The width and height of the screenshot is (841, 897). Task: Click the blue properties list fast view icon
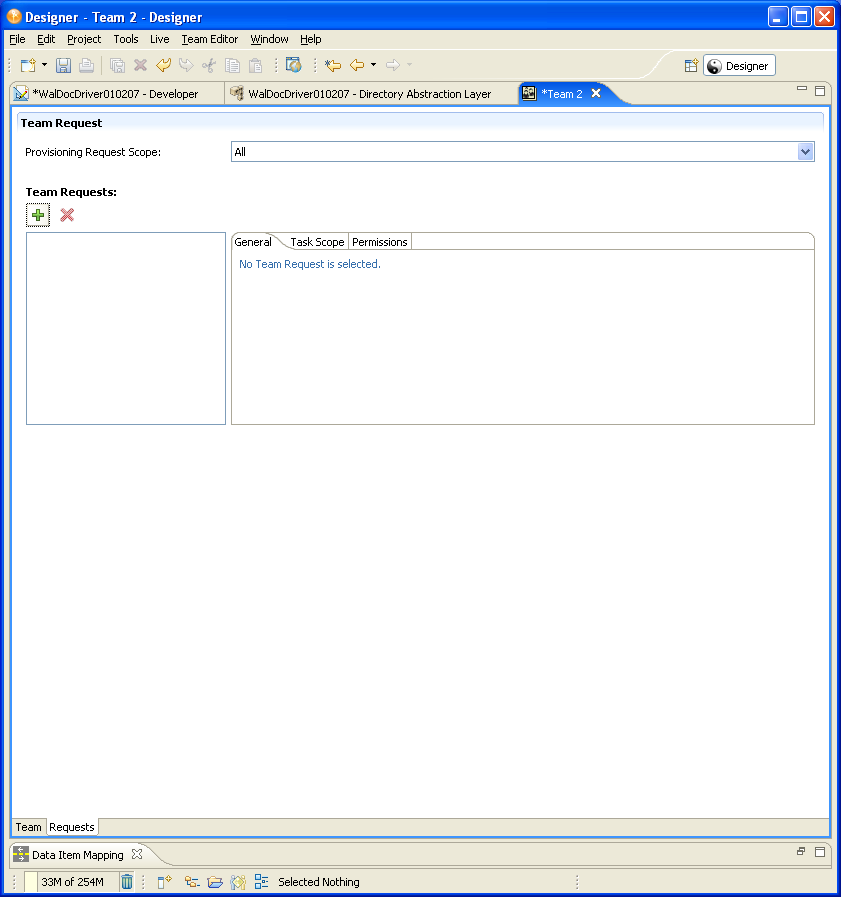click(261, 882)
